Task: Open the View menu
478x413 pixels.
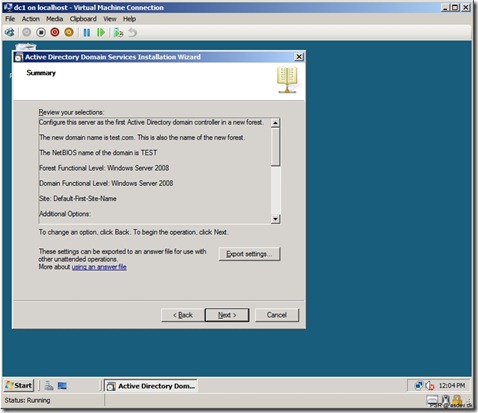Action: coord(110,19)
